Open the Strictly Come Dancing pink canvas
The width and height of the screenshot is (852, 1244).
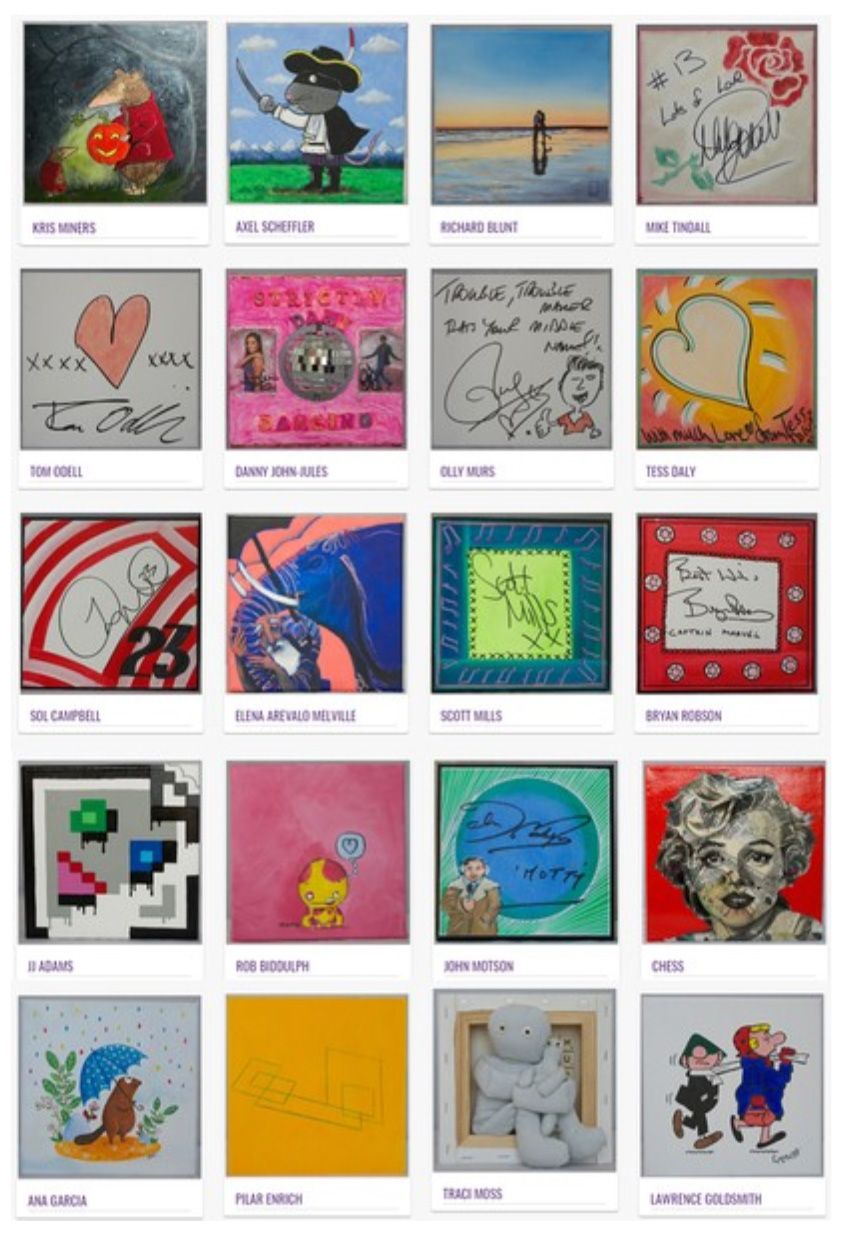pyautogui.click(x=316, y=359)
